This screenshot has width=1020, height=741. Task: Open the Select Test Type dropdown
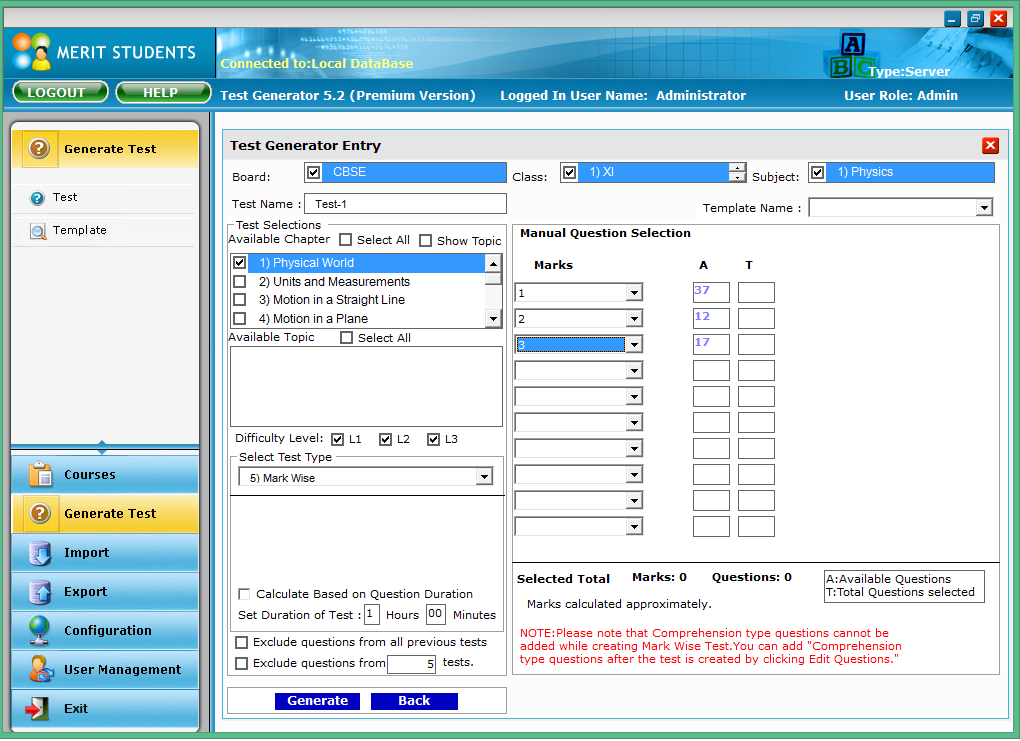(483, 478)
